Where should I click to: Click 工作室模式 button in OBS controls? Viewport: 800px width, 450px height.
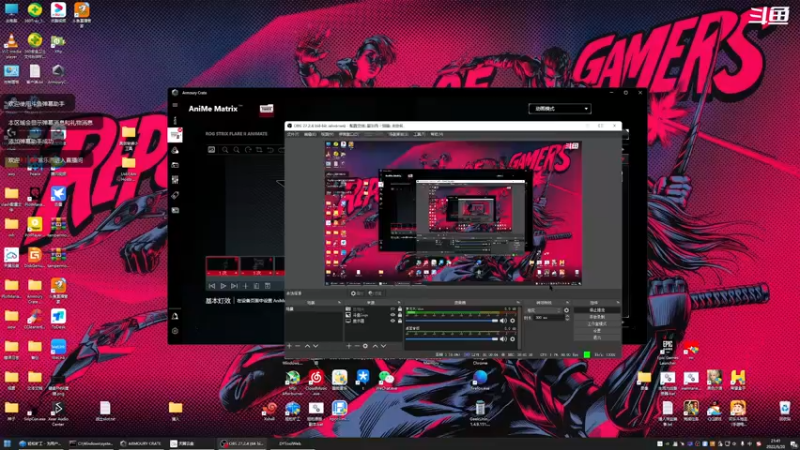pyautogui.click(x=597, y=324)
